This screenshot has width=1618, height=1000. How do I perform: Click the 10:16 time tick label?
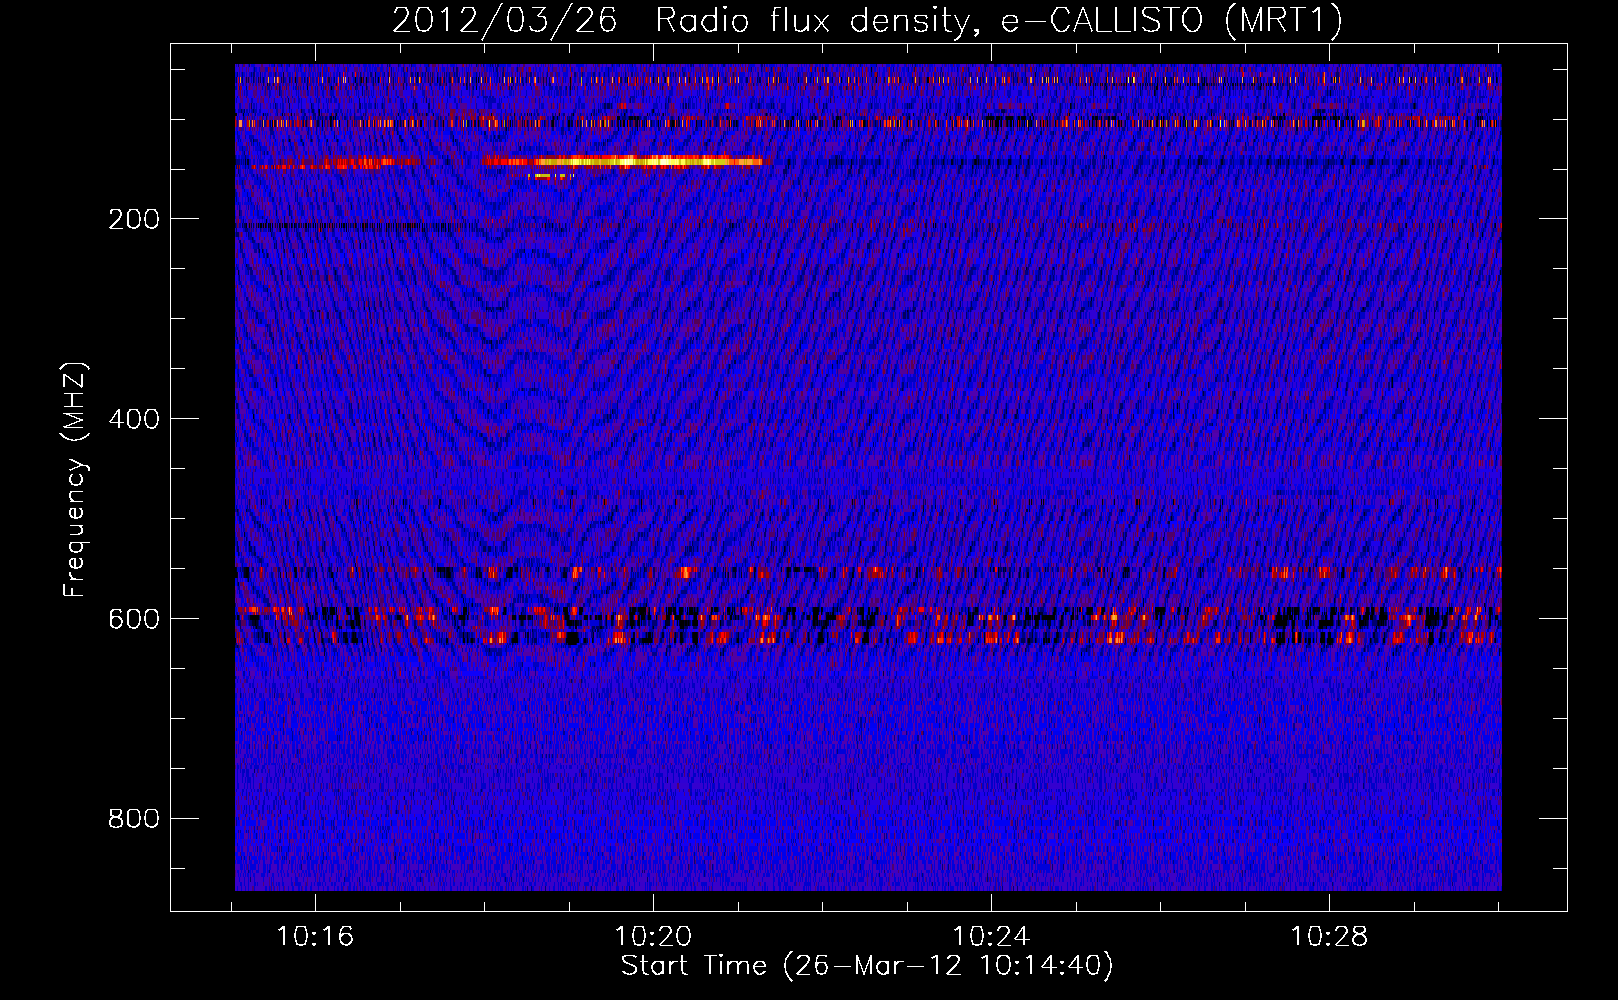coord(315,936)
